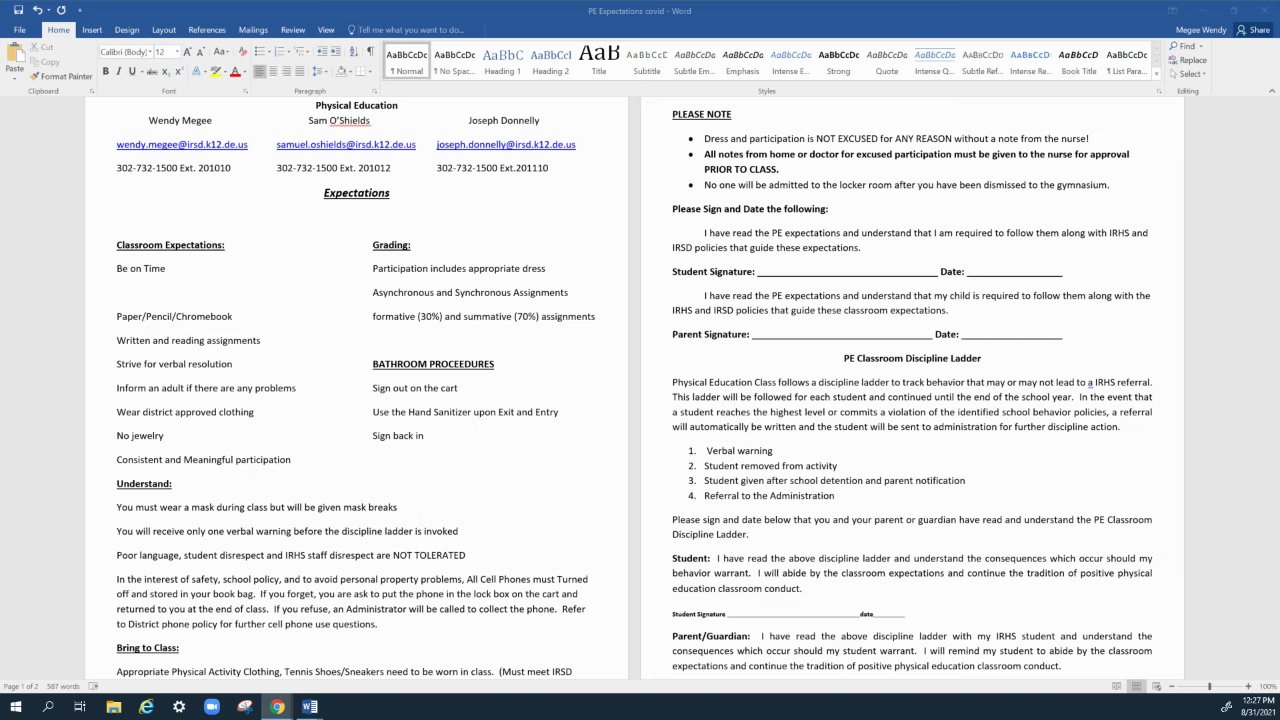Click the Cut command

click(42, 47)
